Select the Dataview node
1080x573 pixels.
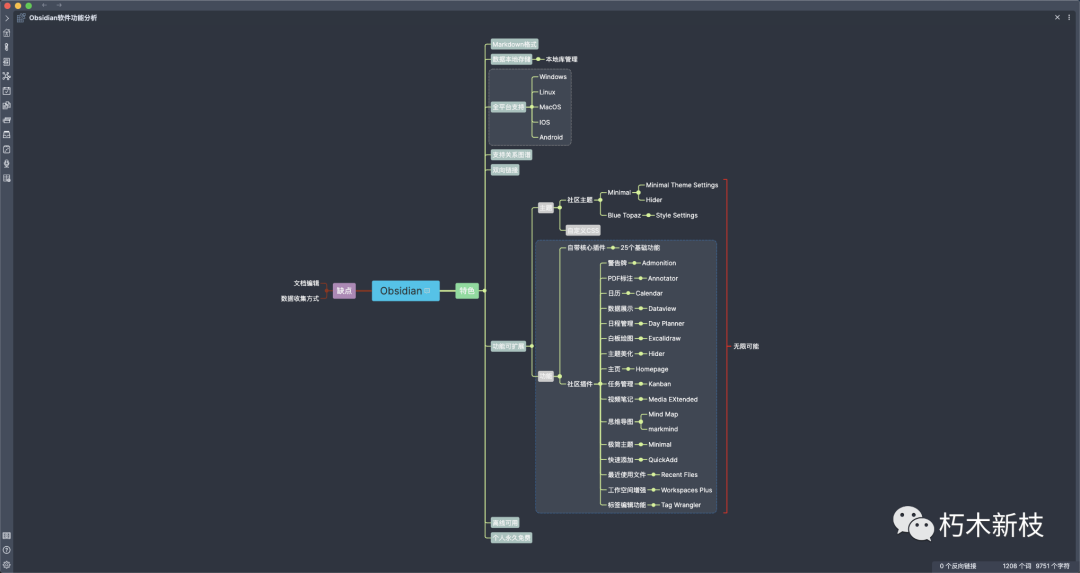click(662, 309)
